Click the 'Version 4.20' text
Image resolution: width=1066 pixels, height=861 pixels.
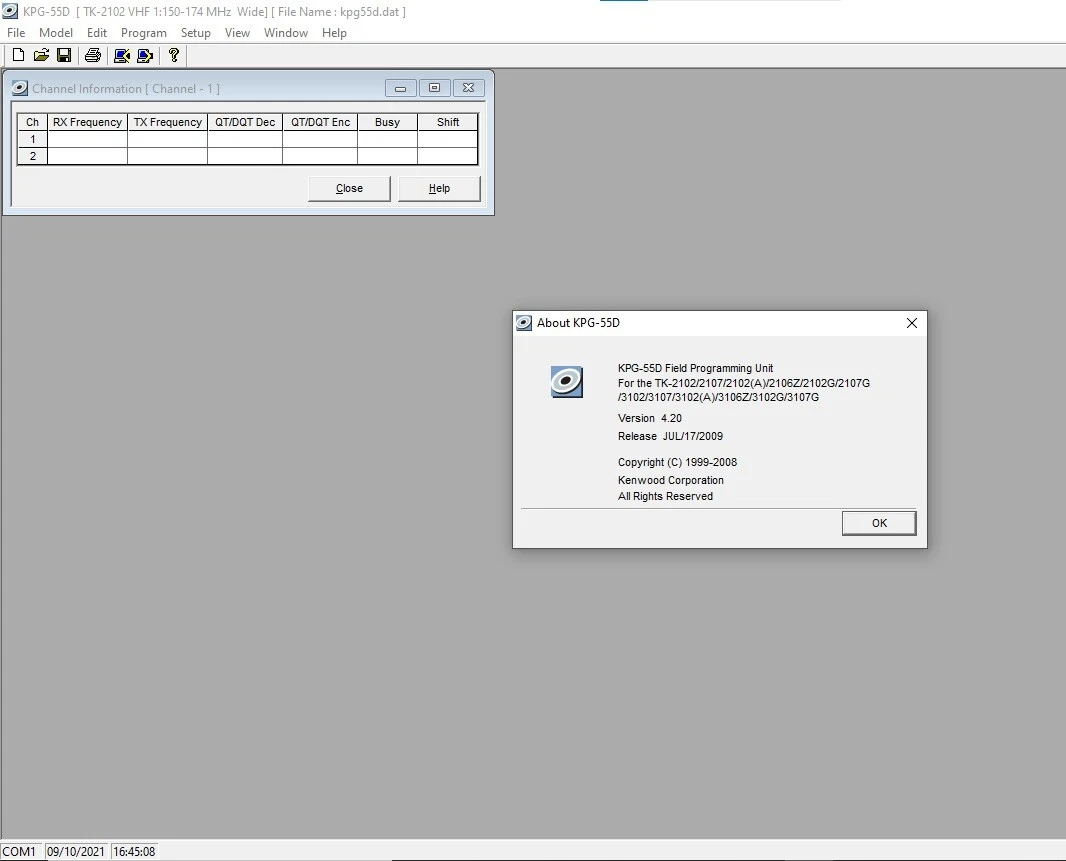coord(650,418)
